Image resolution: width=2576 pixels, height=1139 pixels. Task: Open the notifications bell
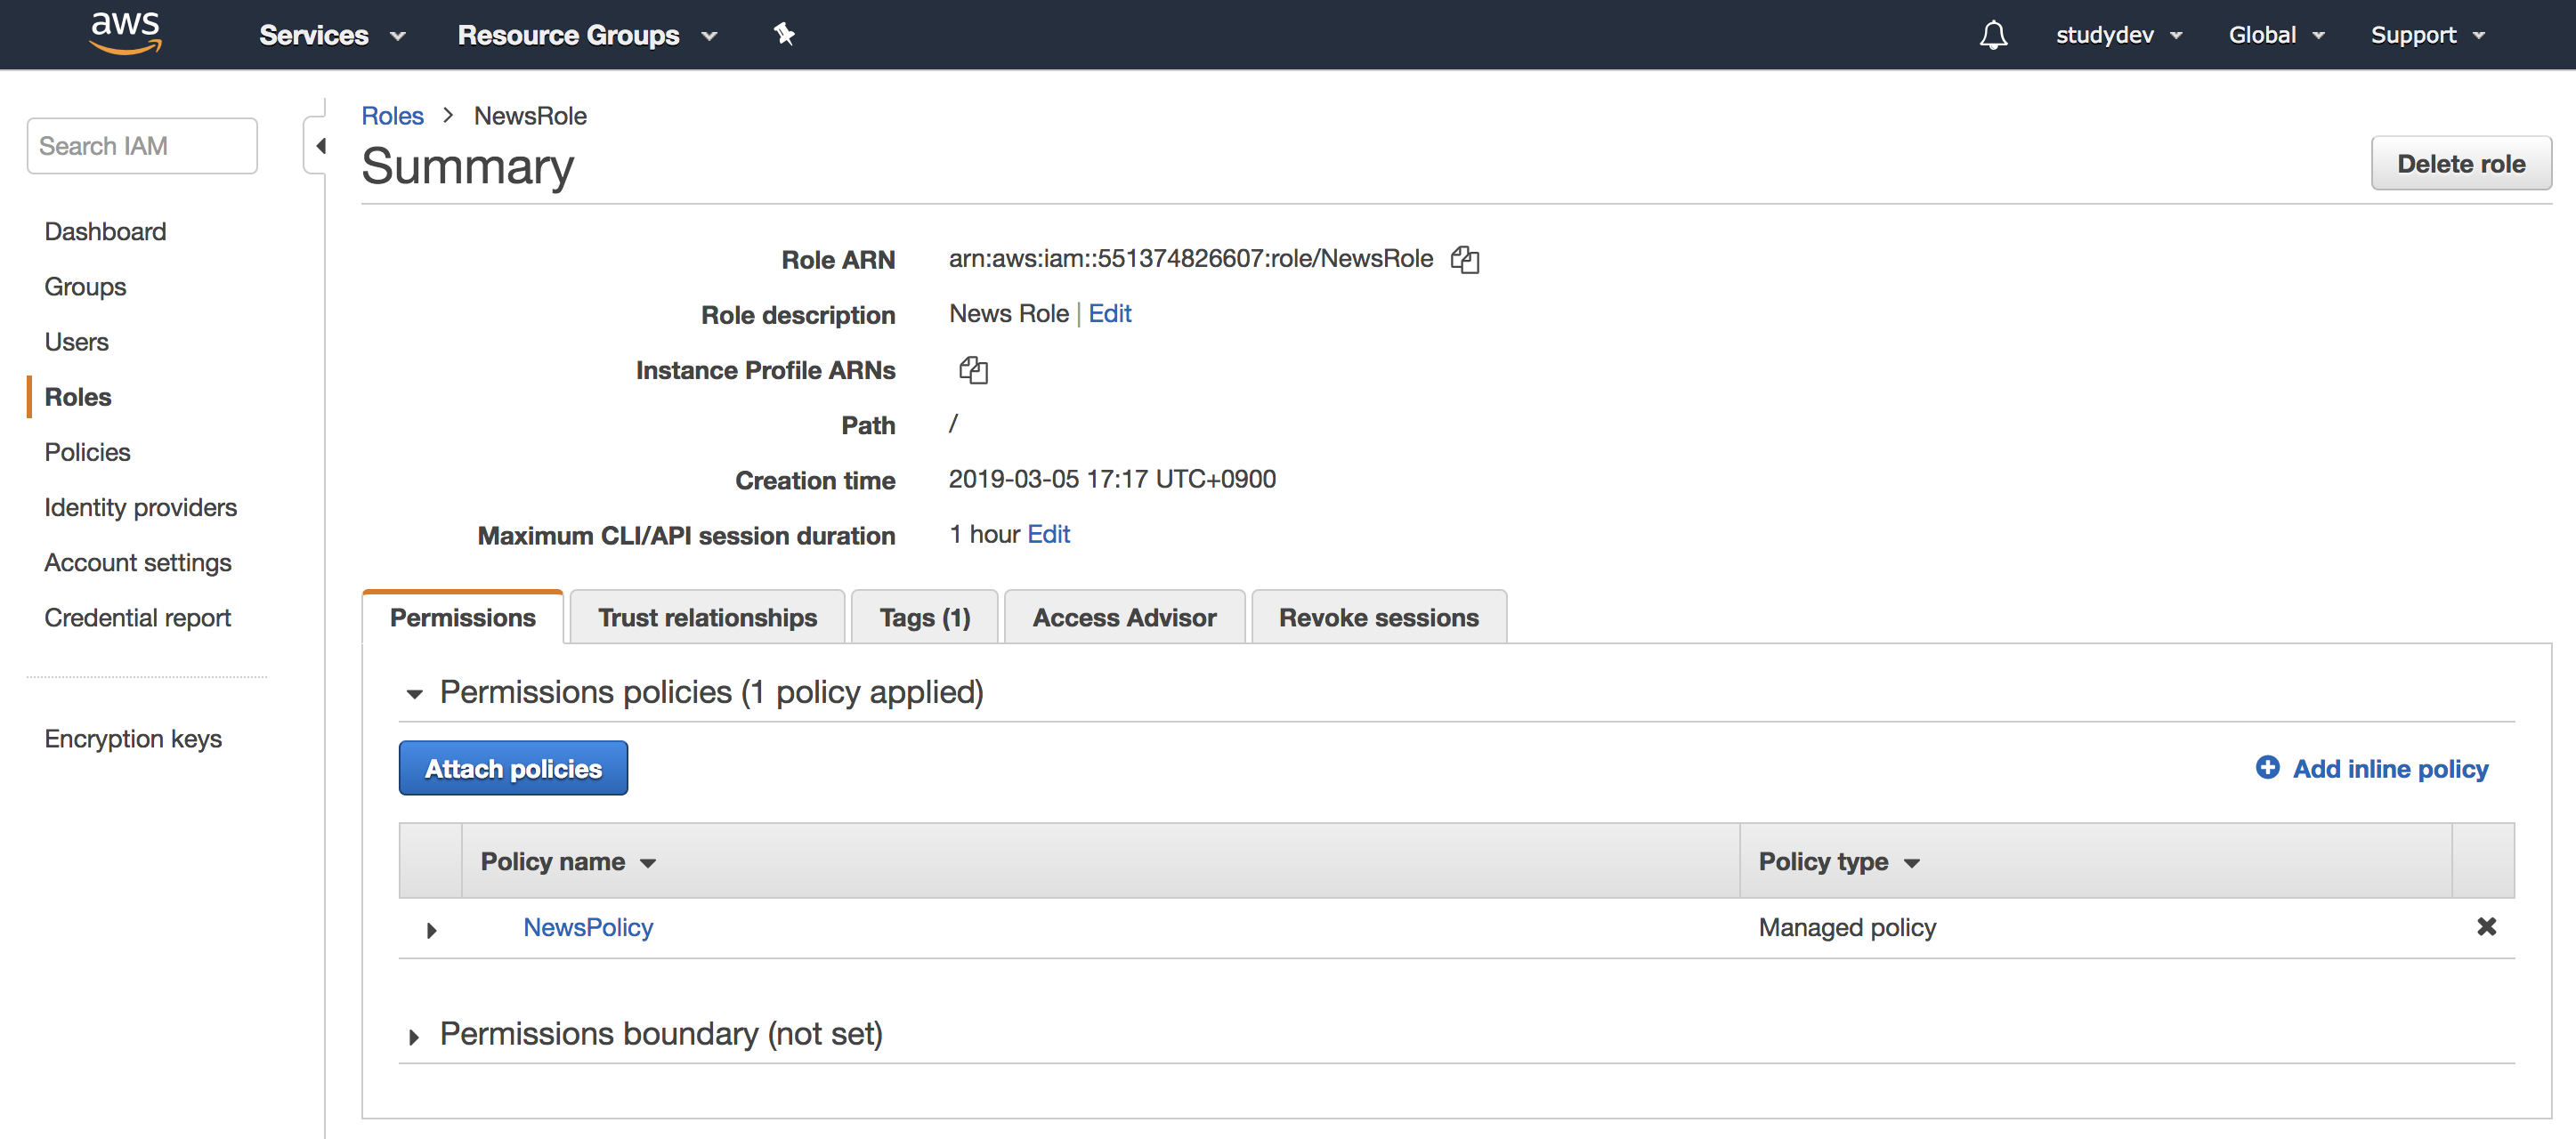[x=1993, y=35]
